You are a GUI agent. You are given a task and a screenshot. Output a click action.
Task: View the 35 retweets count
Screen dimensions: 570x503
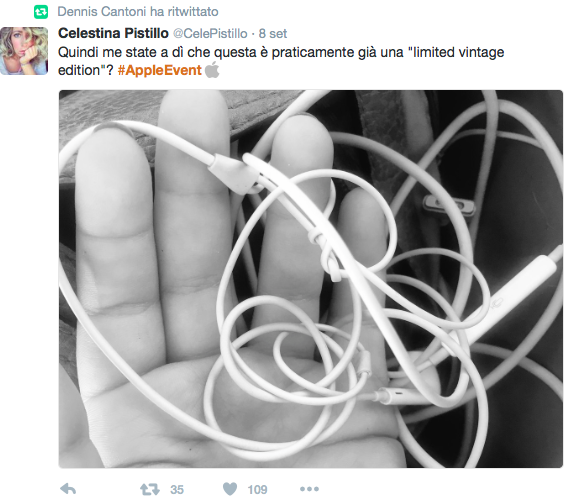(x=177, y=490)
